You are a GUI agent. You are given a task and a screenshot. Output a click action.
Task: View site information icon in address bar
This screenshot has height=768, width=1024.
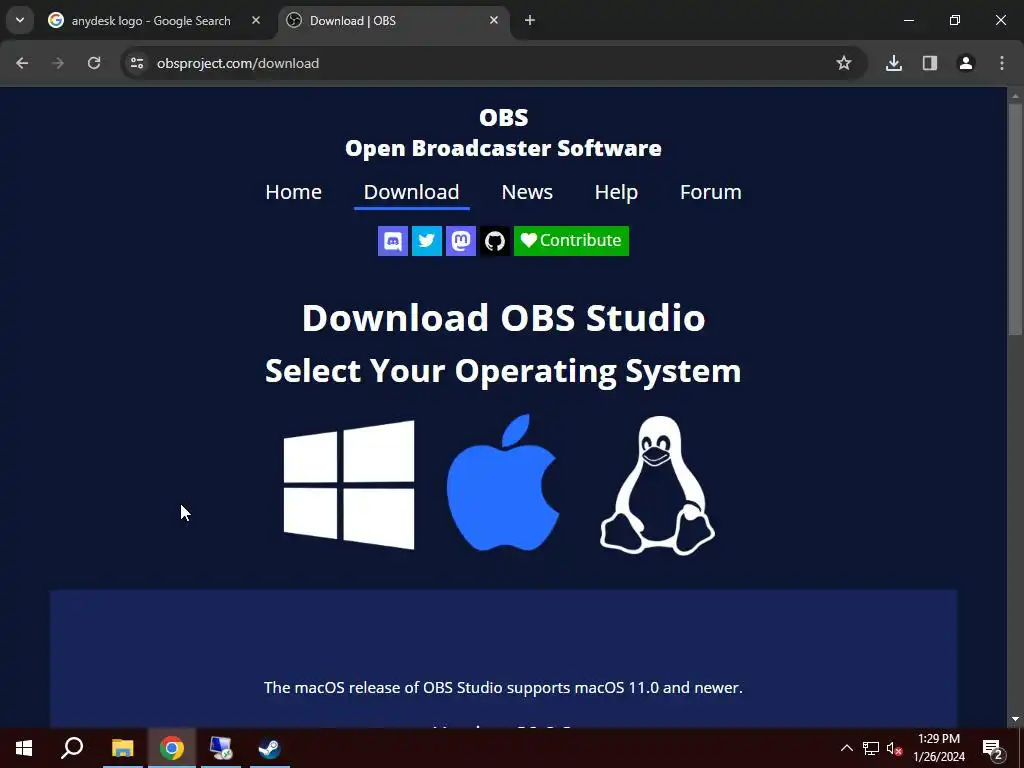click(137, 63)
